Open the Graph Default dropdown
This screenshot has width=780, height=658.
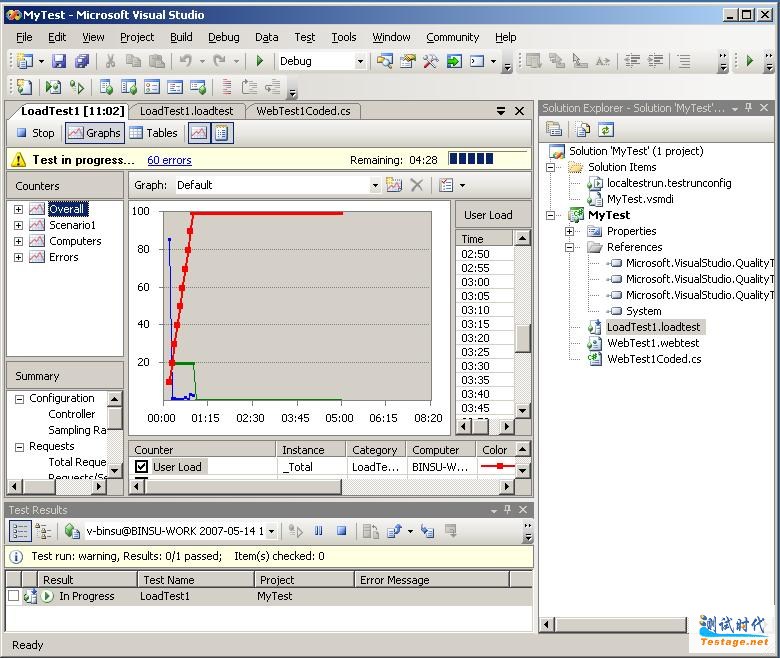click(x=375, y=185)
